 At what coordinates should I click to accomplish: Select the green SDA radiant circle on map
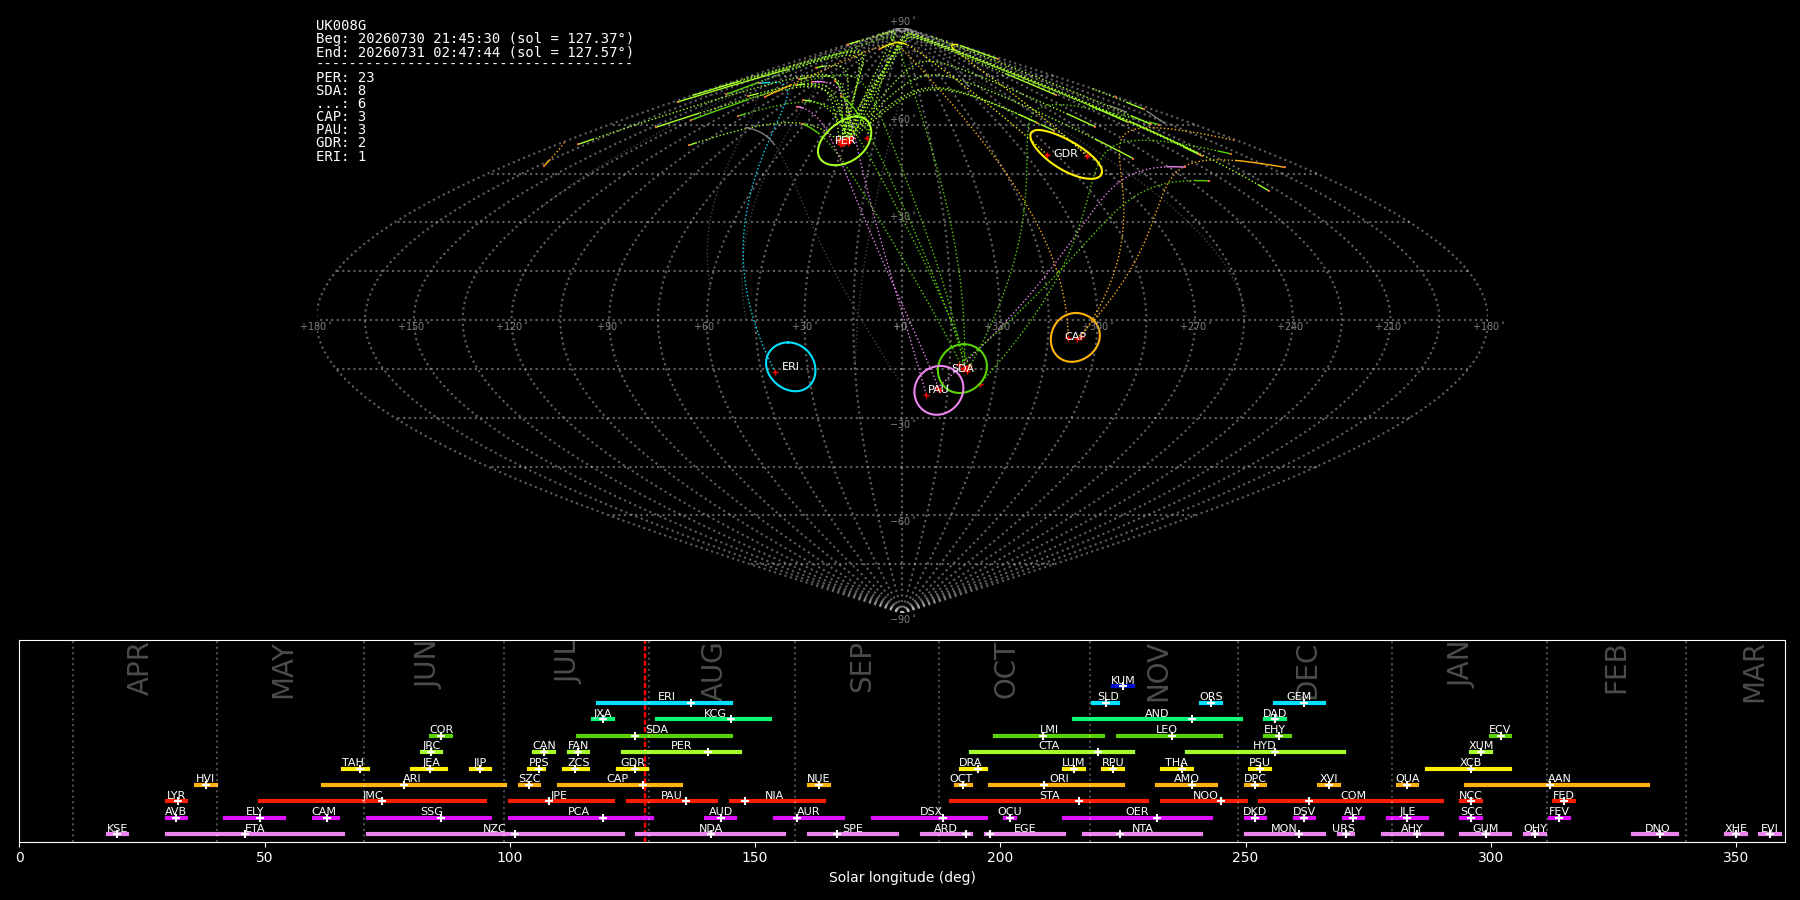[962, 368]
